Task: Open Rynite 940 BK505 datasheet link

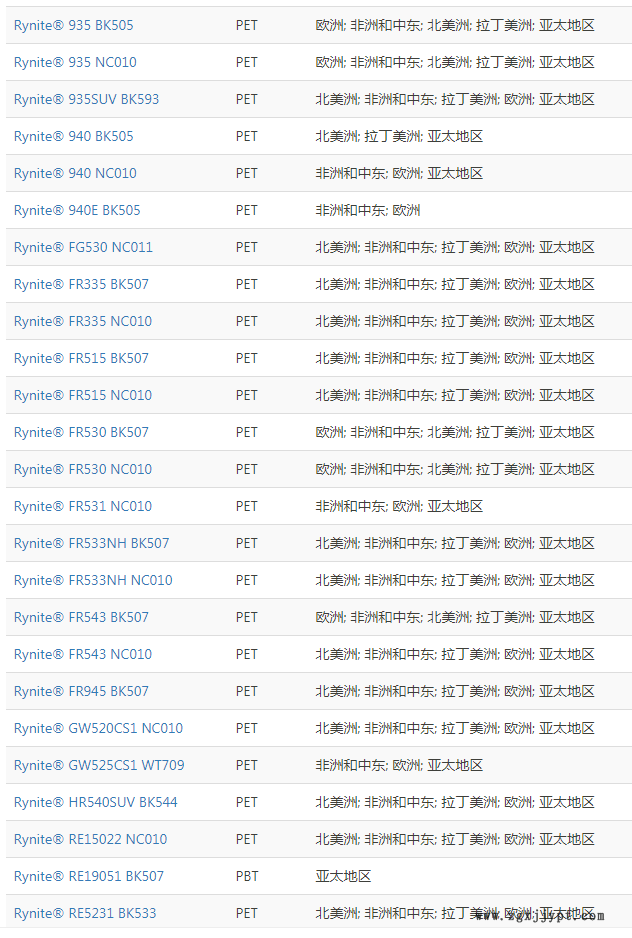Action: click(x=73, y=136)
